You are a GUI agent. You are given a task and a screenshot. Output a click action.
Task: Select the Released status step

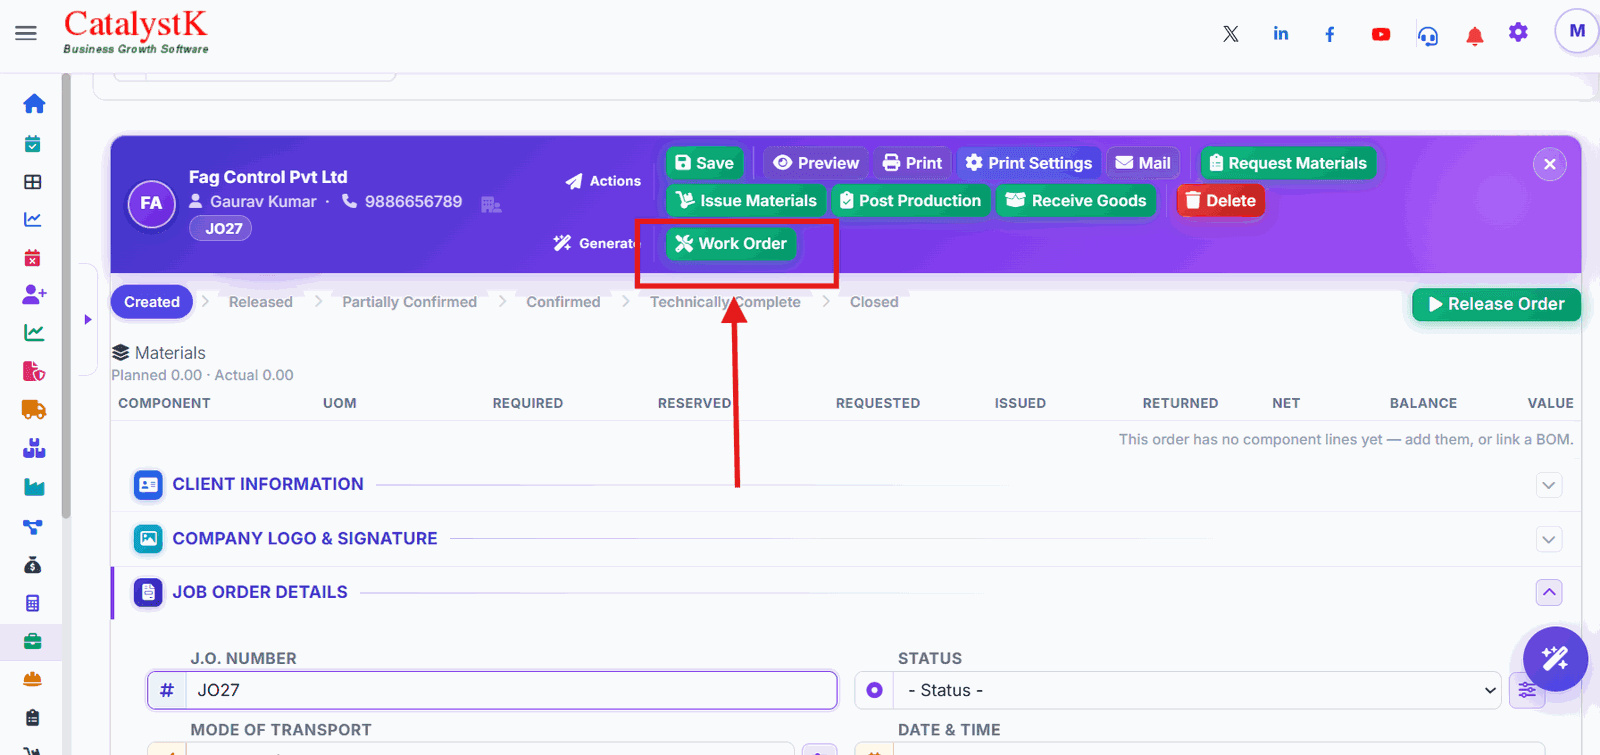[261, 302]
